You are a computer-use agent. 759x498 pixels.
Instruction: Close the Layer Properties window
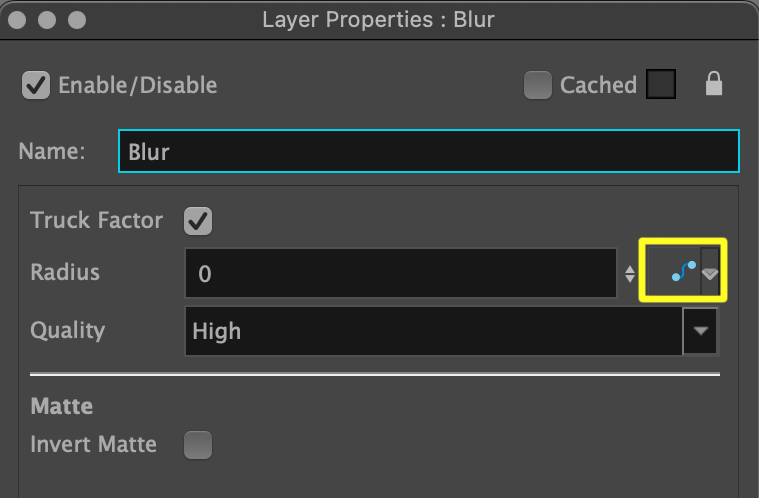pos(18,19)
